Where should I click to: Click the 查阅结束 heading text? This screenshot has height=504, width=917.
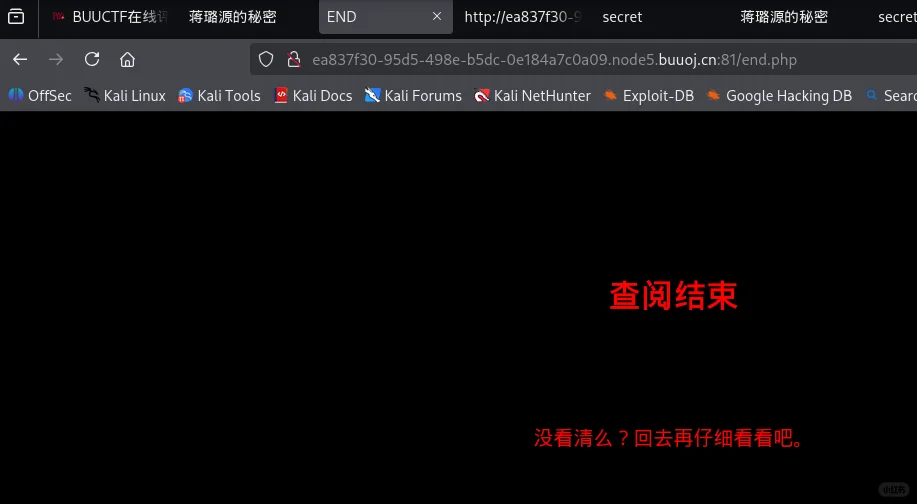[x=673, y=295]
